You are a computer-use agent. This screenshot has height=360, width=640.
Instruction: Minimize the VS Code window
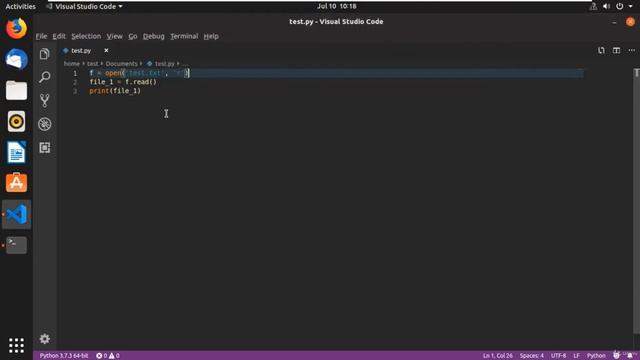click(614, 22)
